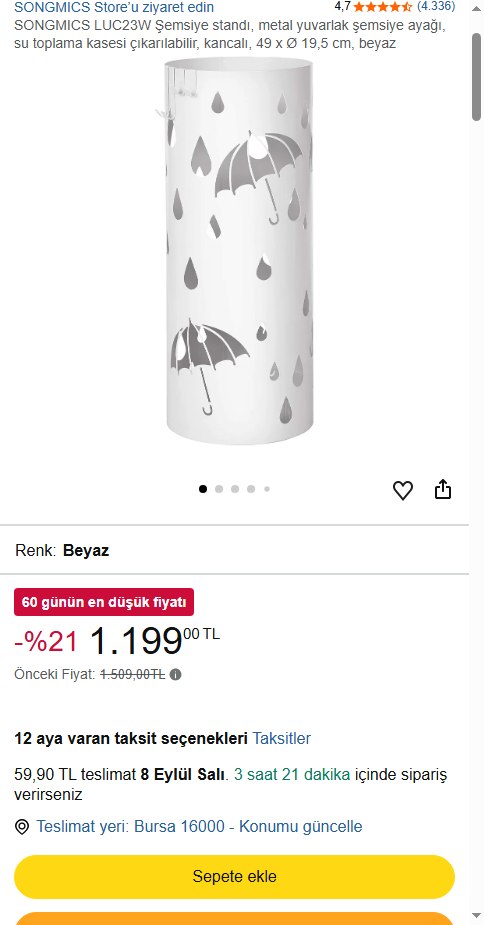Visit the SONGMICS Store link
This screenshot has width=484, height=925.
(x=114, y=7)
